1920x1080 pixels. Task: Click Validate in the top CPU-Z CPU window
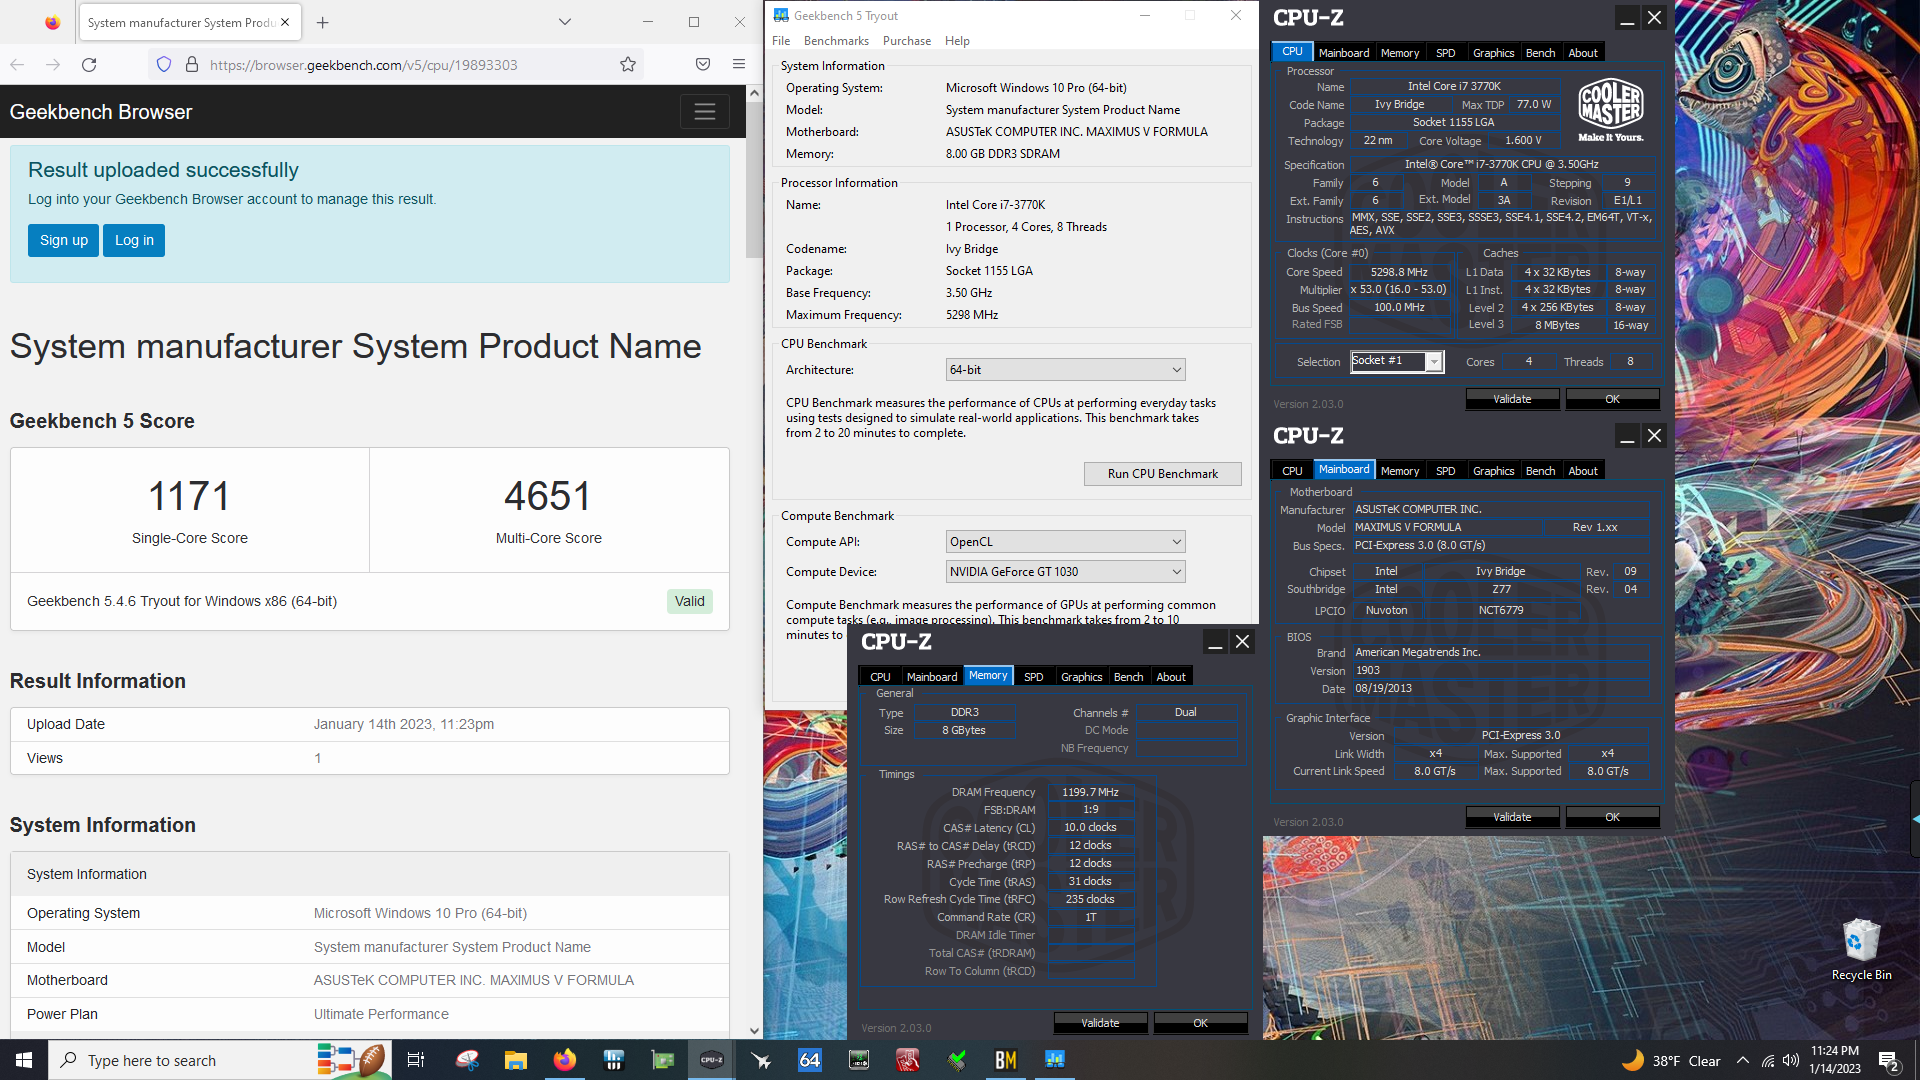click(1512, 399)
